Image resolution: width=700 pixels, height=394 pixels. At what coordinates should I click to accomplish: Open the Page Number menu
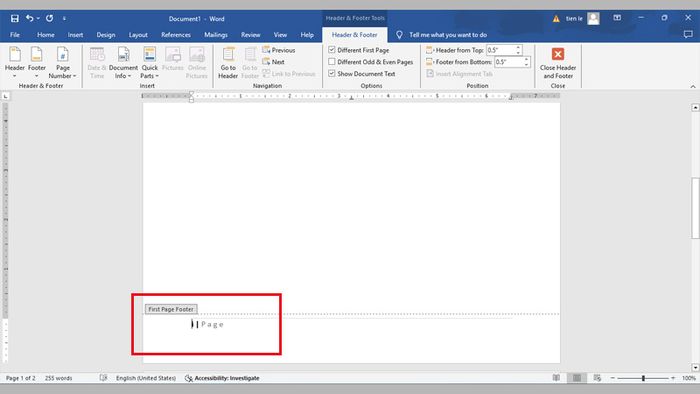click(x=62, y=62)
